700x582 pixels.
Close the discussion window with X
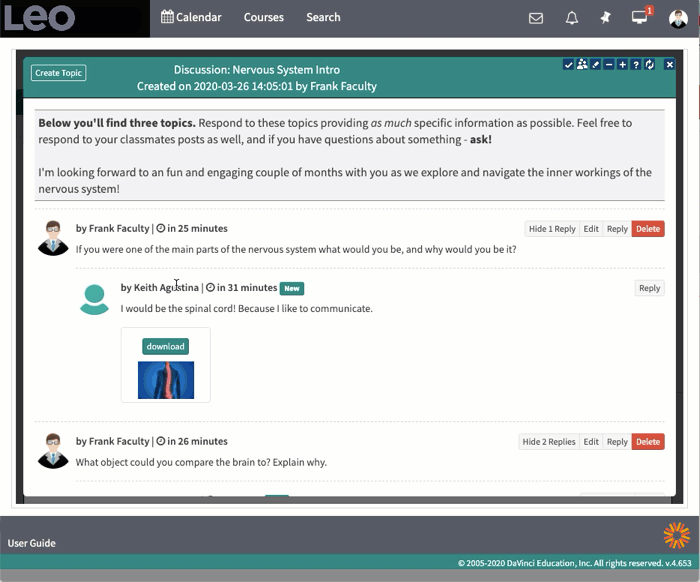[670, 65]
